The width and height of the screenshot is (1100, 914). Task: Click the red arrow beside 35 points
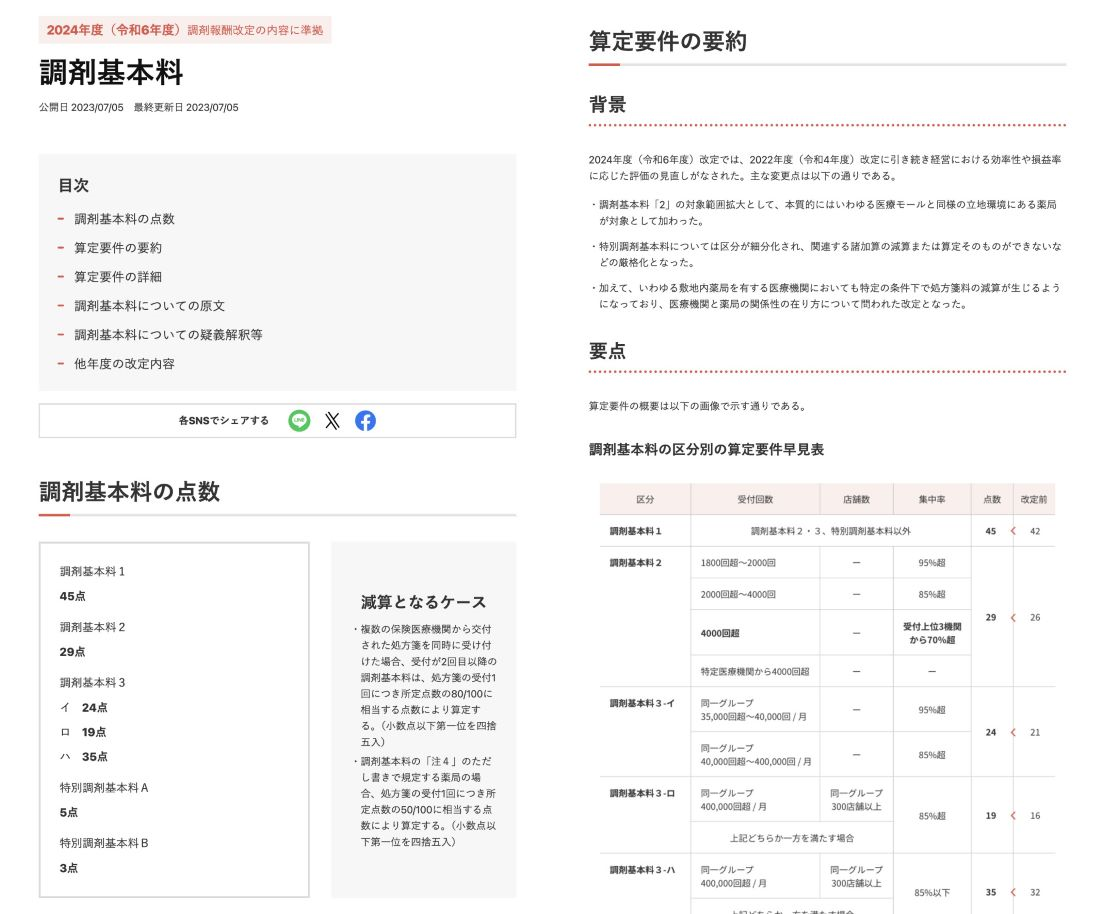(x=1013, y=892)
